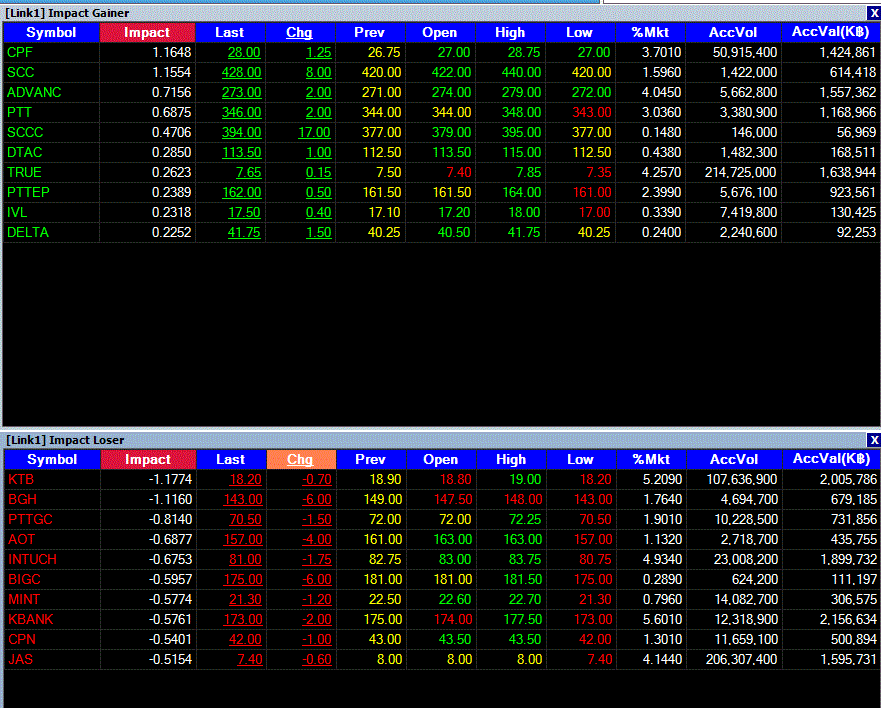This screenshot has height=708, width=881.
Task: Select the MINT symbol
Action: pyautogui.click(x=24, y=600)
